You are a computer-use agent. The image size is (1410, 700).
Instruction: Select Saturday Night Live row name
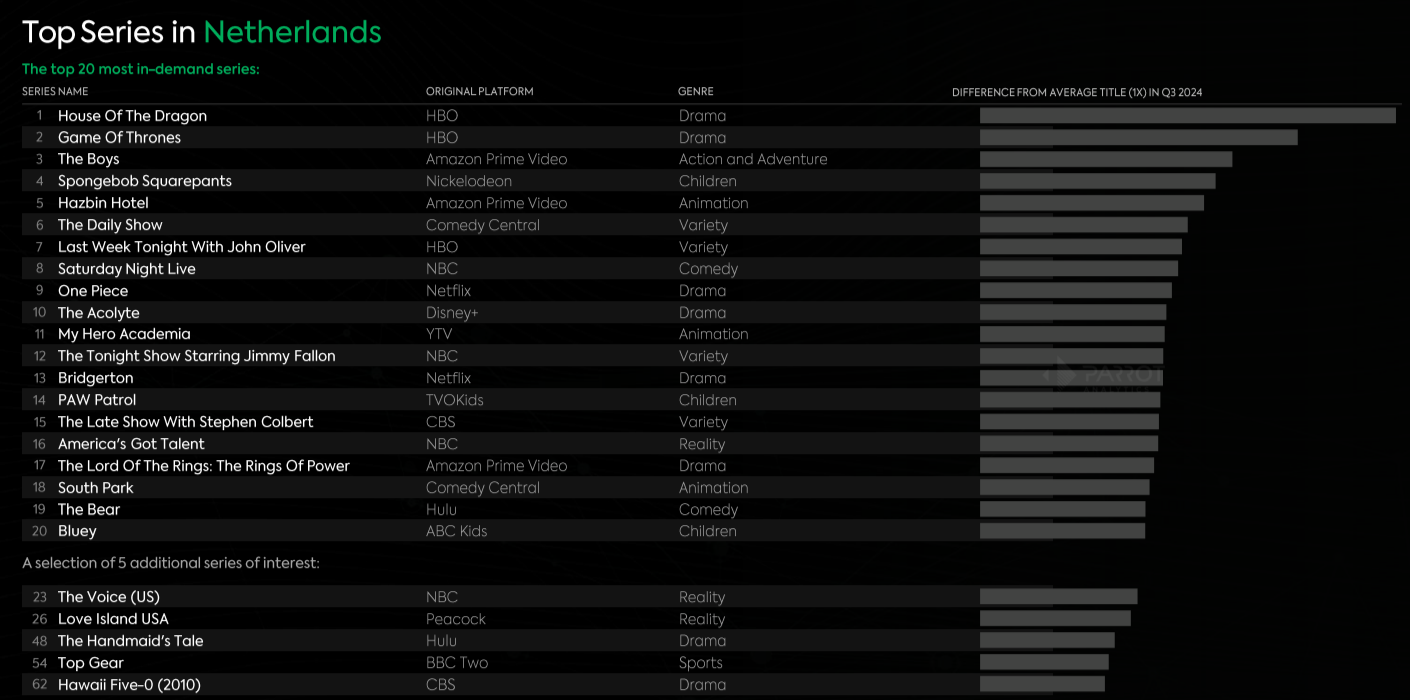[x=127, y=269]
